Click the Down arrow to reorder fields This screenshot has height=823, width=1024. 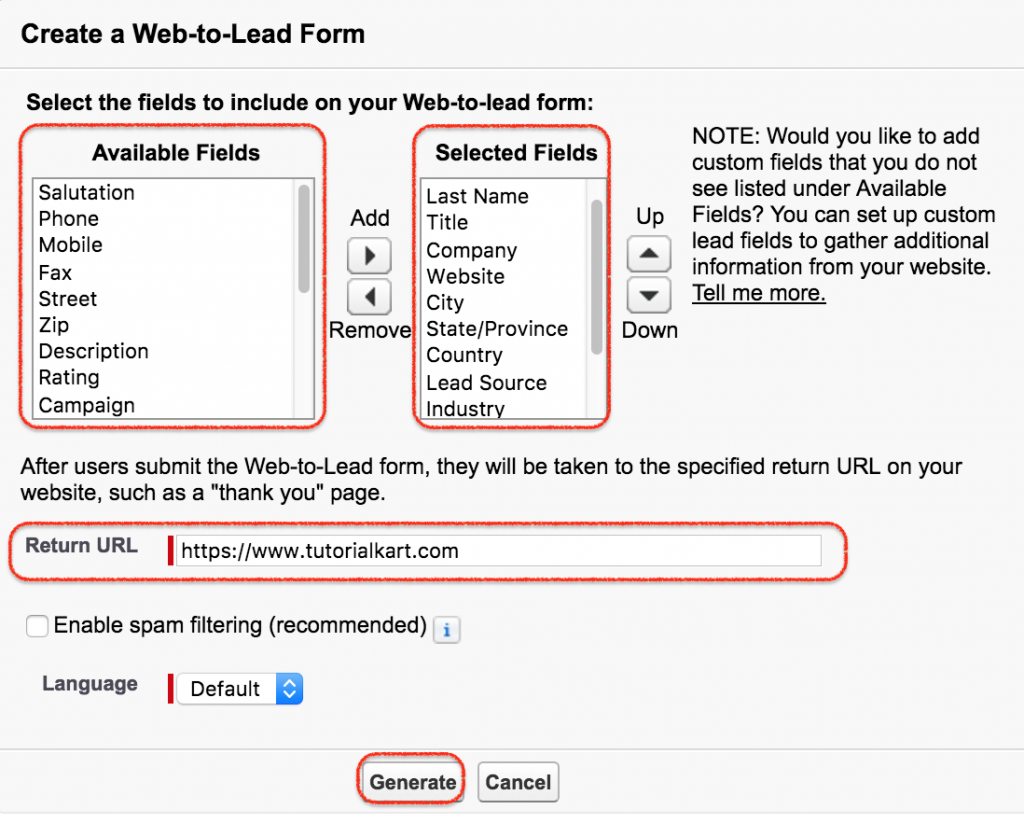pos(648,295)
